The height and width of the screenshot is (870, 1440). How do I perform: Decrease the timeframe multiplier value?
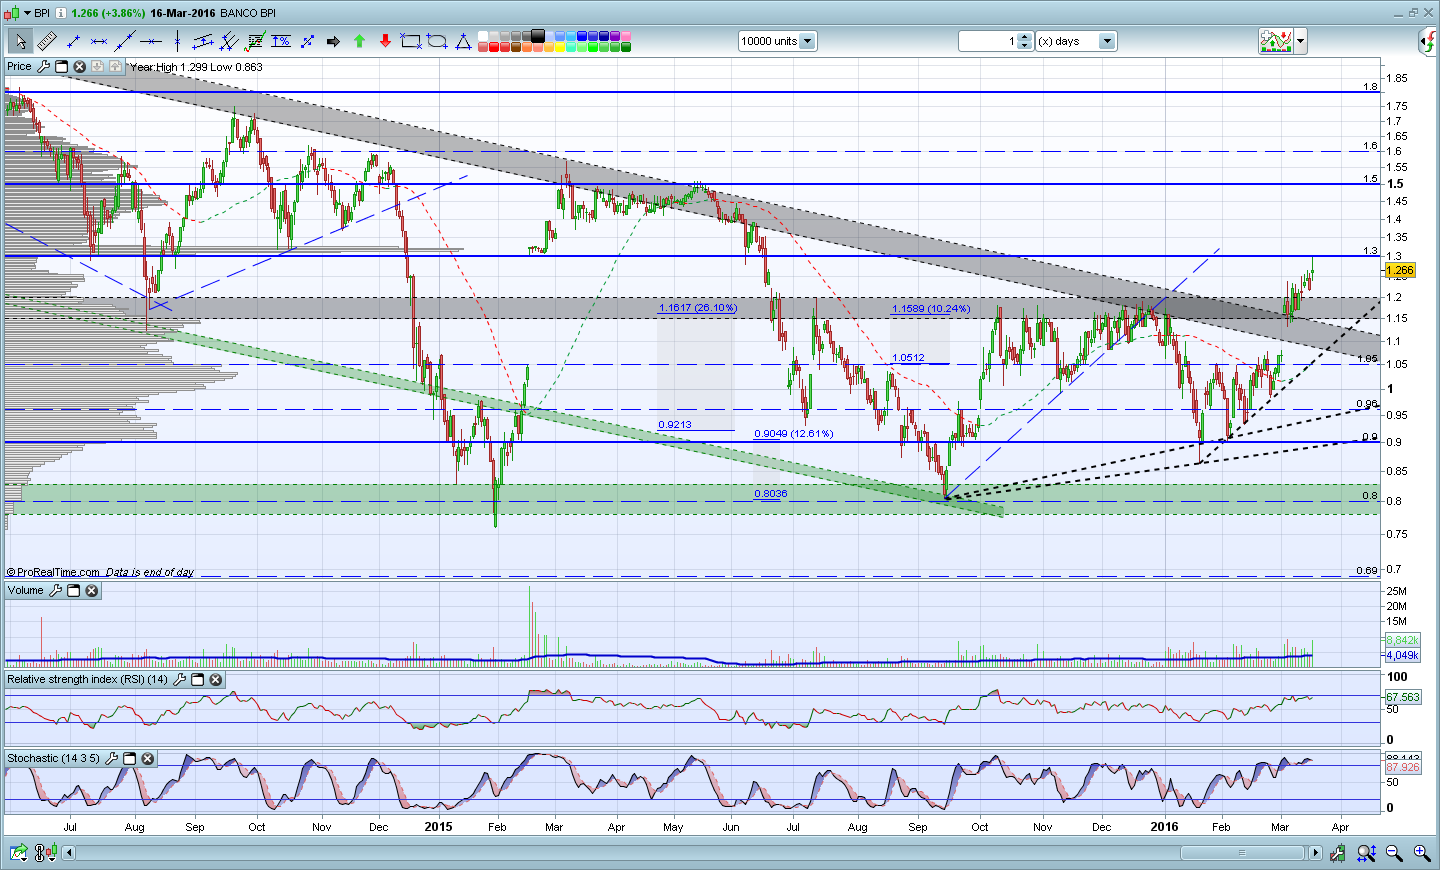(x=1024, y=45)
